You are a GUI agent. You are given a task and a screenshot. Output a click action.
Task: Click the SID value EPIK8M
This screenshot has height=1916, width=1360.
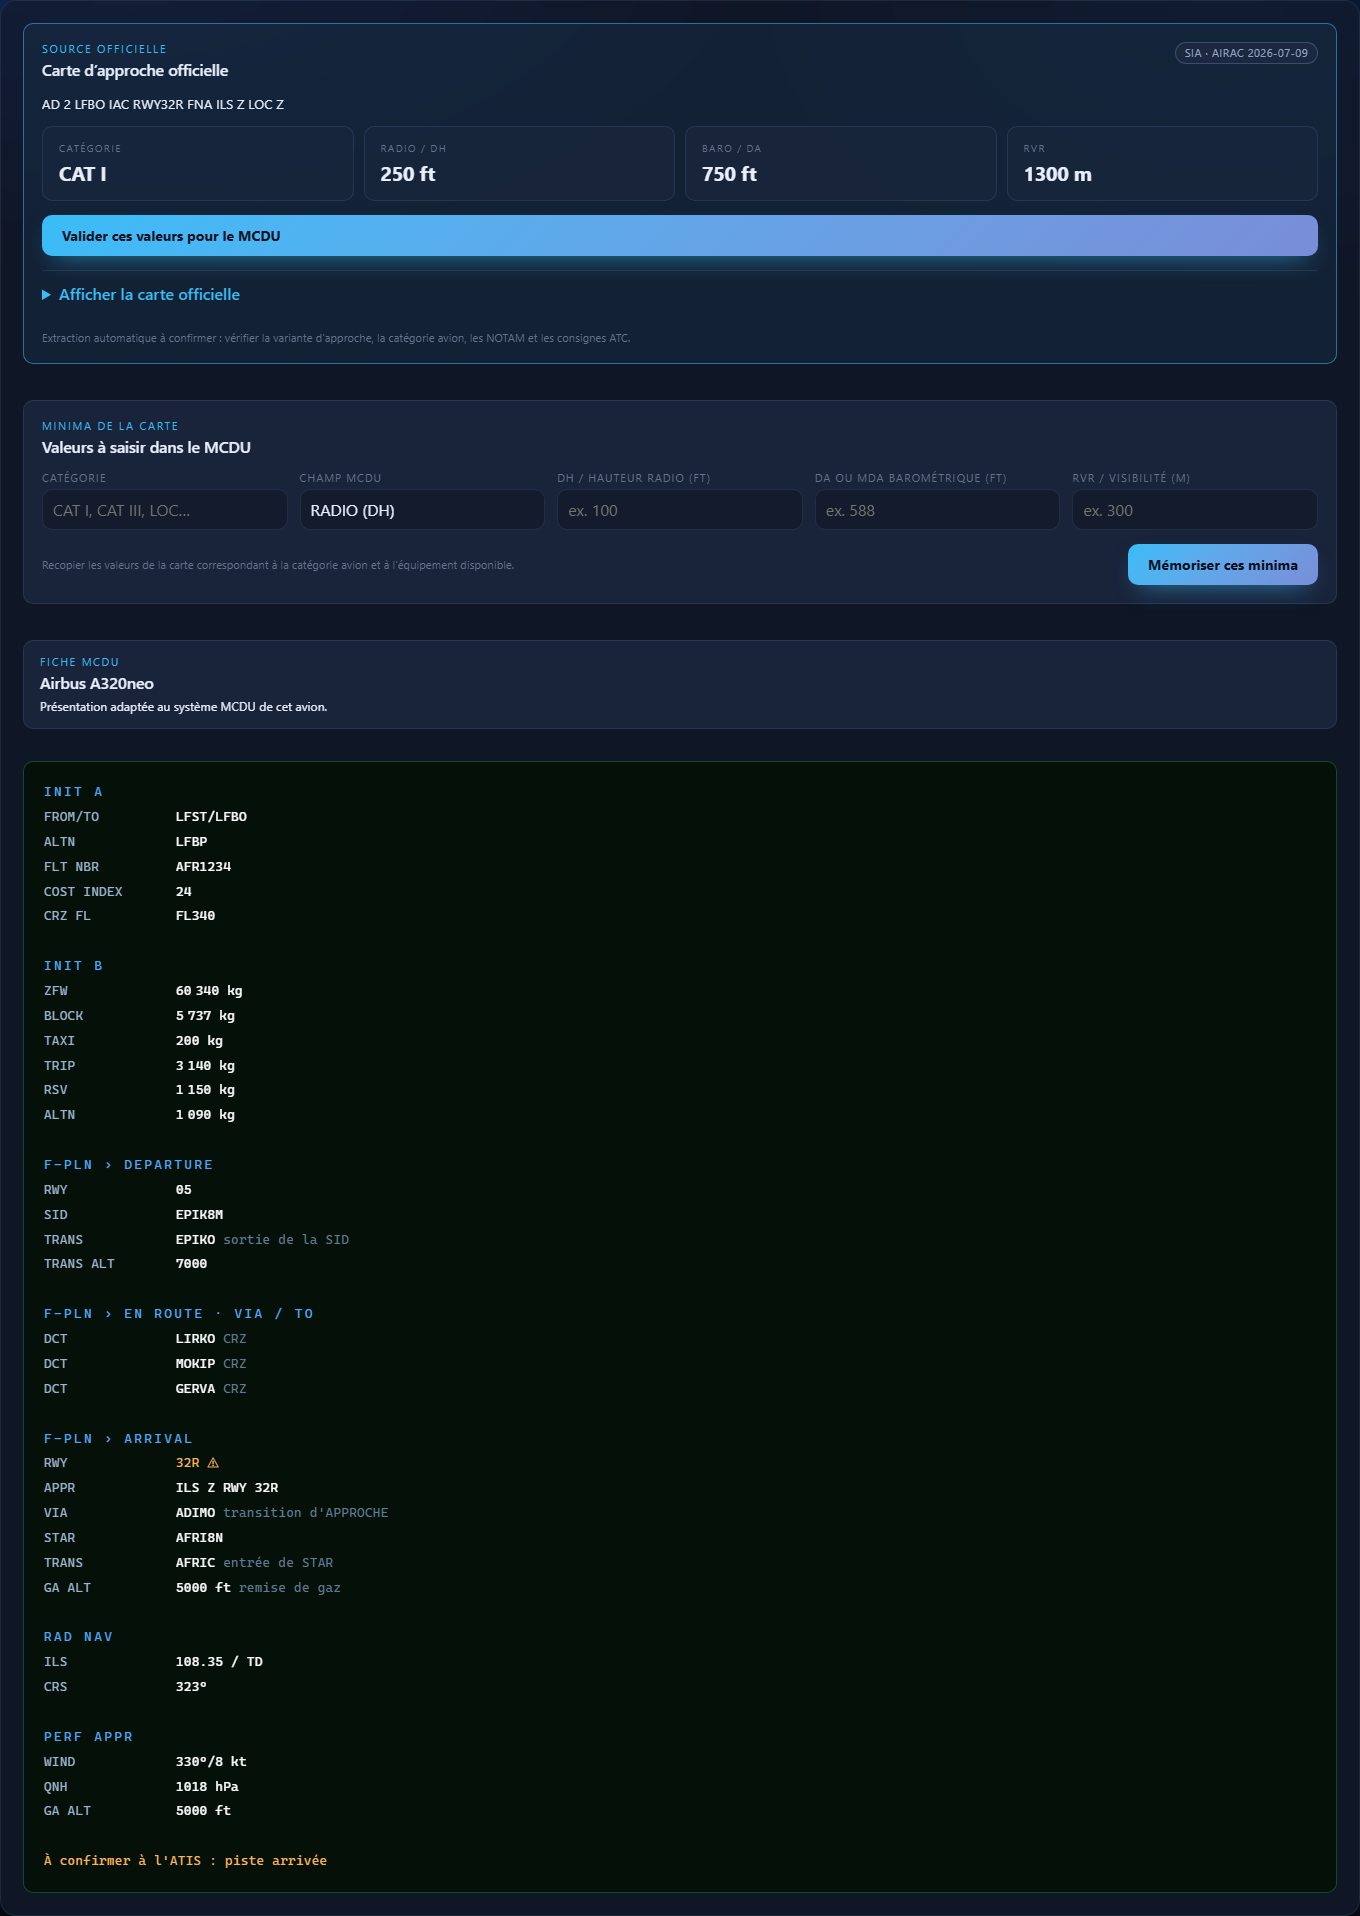pyautogui.click(x=199, y=1215)
